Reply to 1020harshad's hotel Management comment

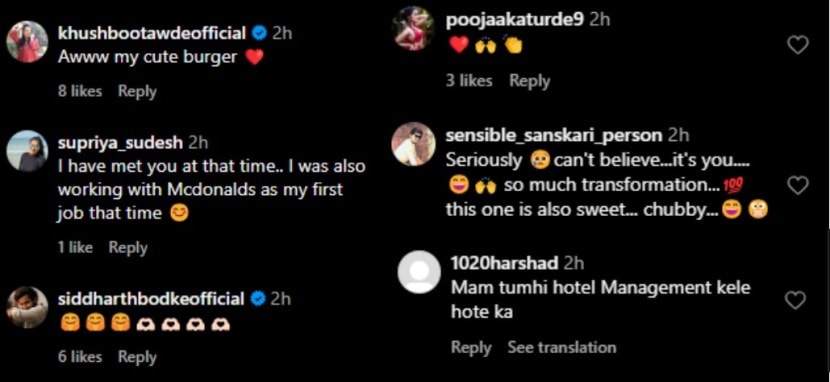point(471,348)
